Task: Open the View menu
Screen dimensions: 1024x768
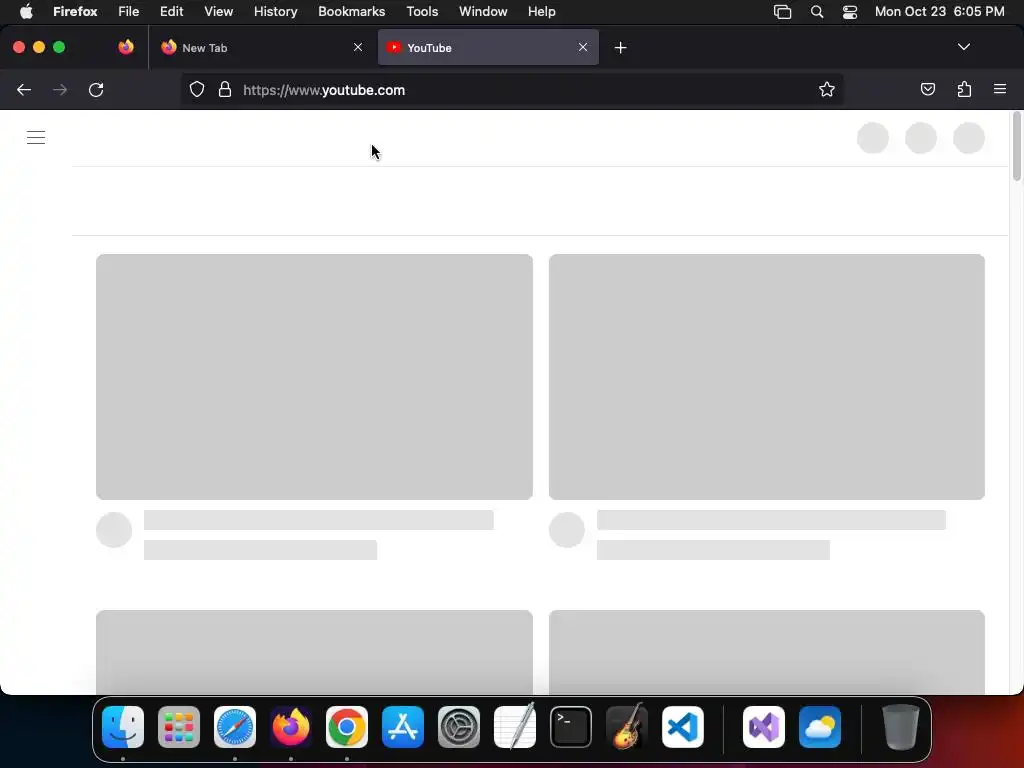Action: point(218,12)
